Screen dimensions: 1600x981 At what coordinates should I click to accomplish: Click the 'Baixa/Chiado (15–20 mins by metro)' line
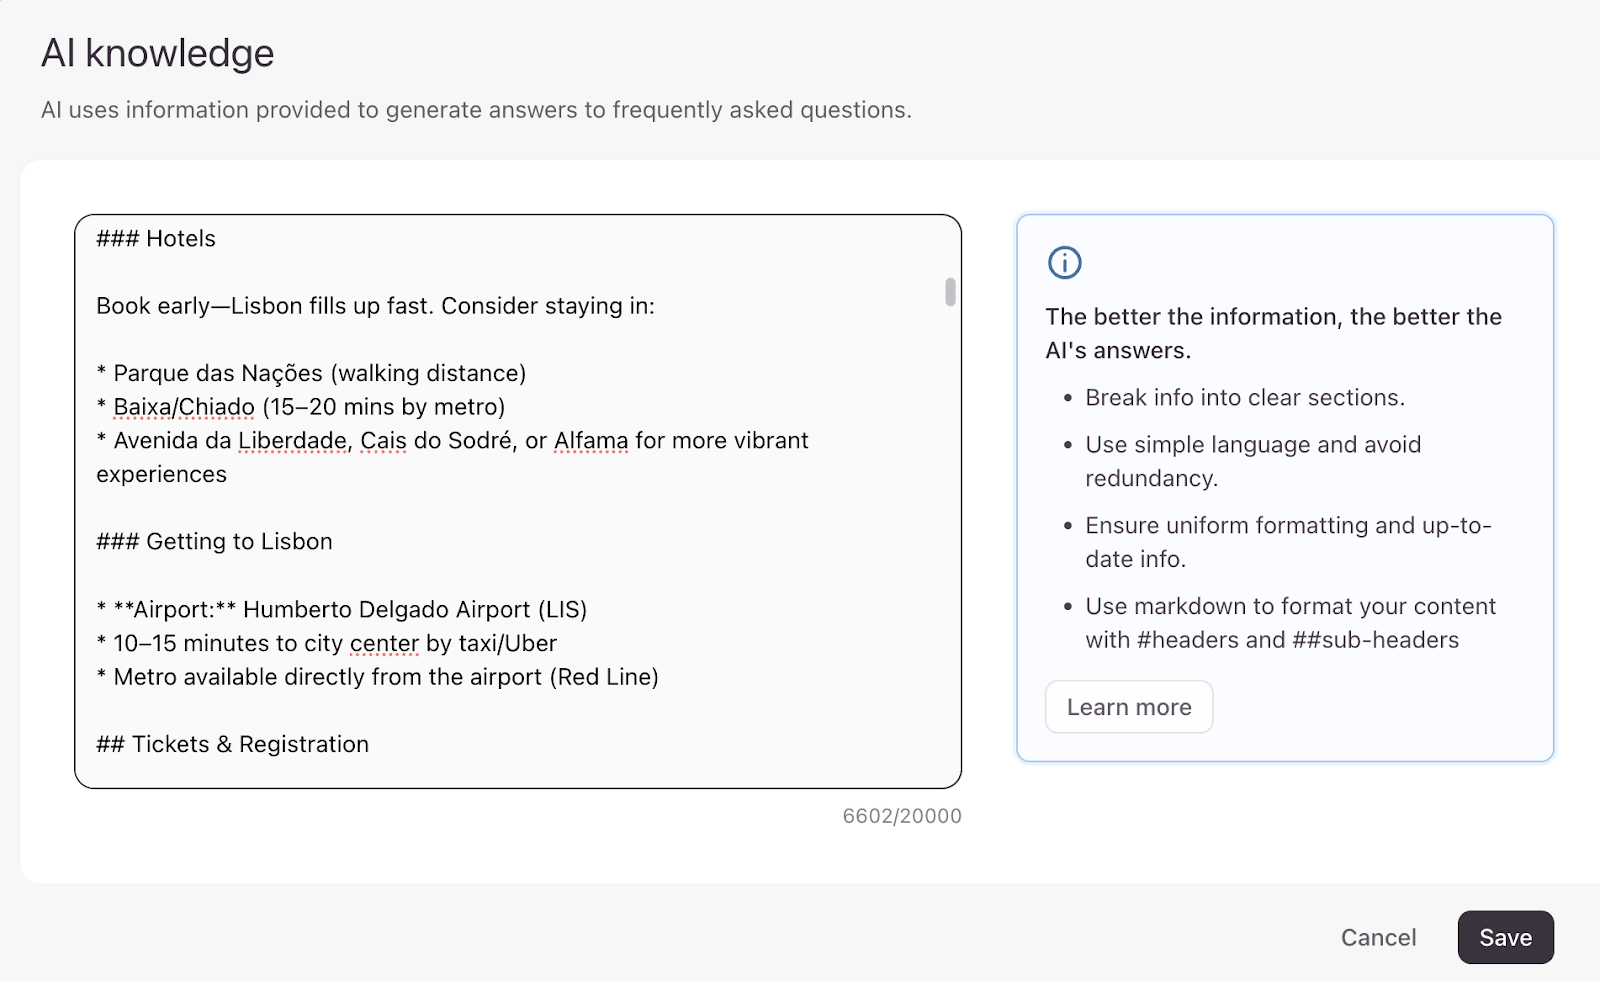300,407
